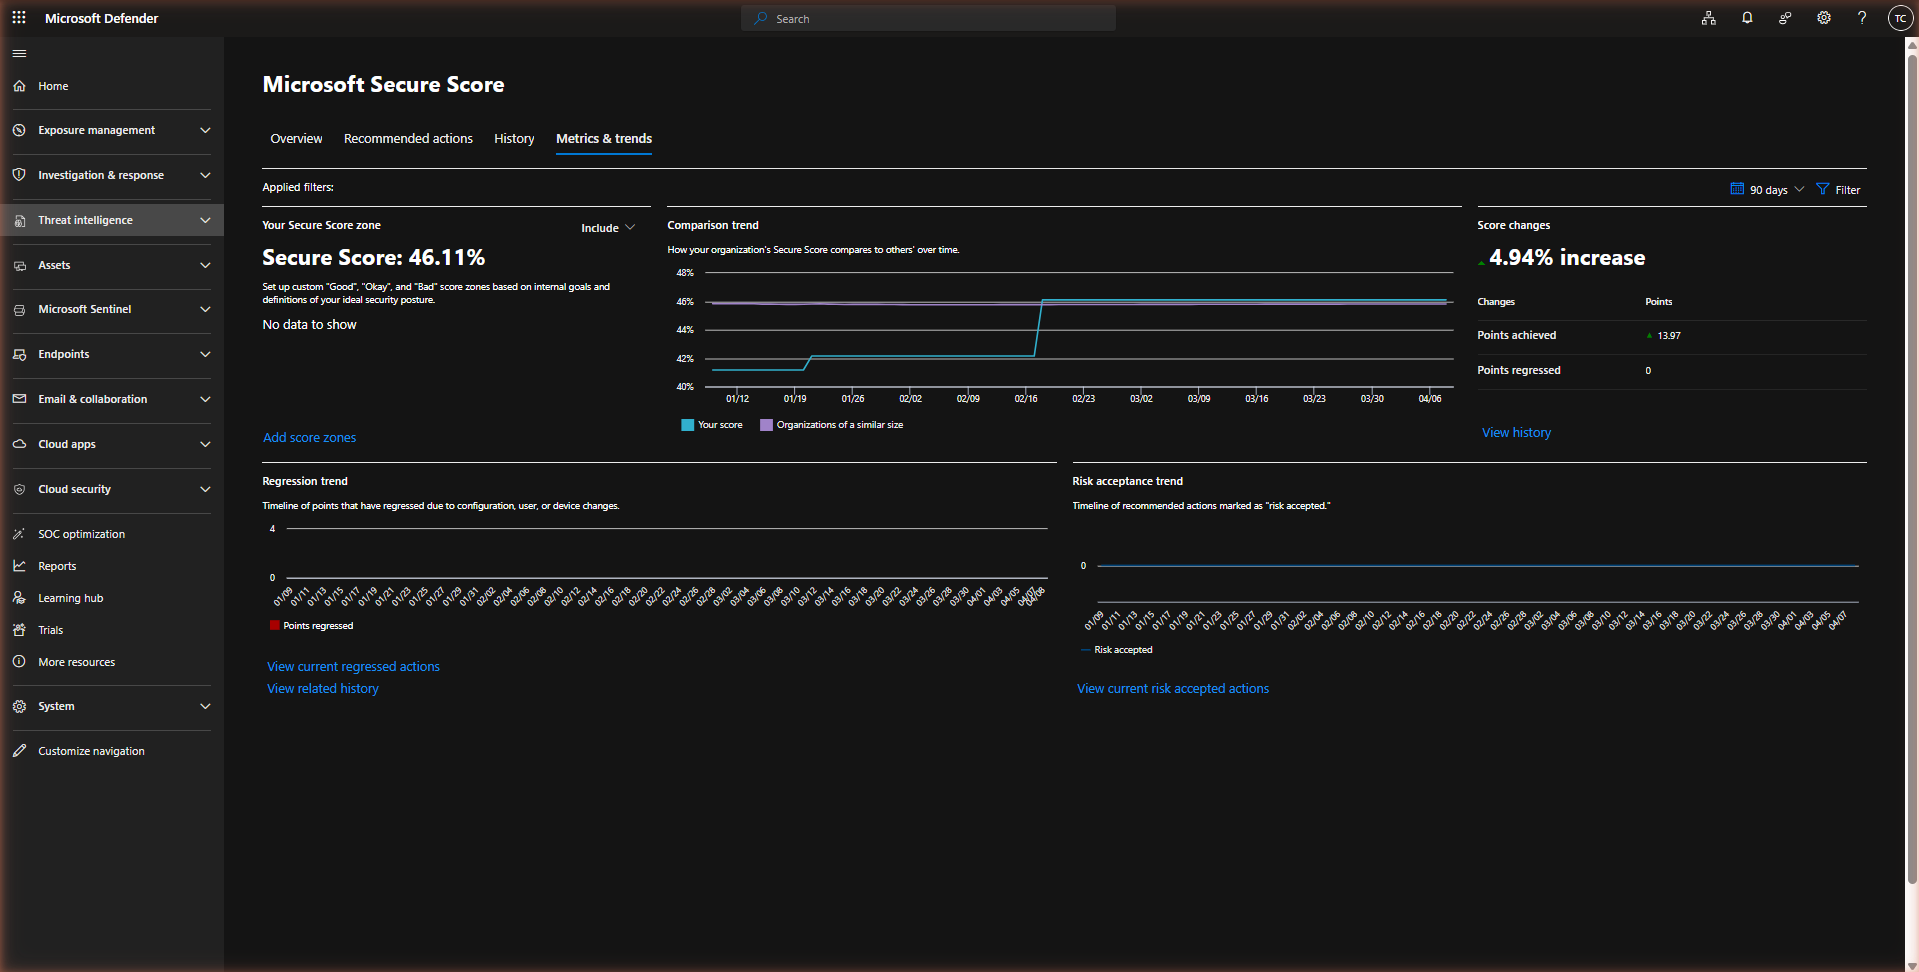
Task: Click Add score zones link
Action: (x=309, y=438)
